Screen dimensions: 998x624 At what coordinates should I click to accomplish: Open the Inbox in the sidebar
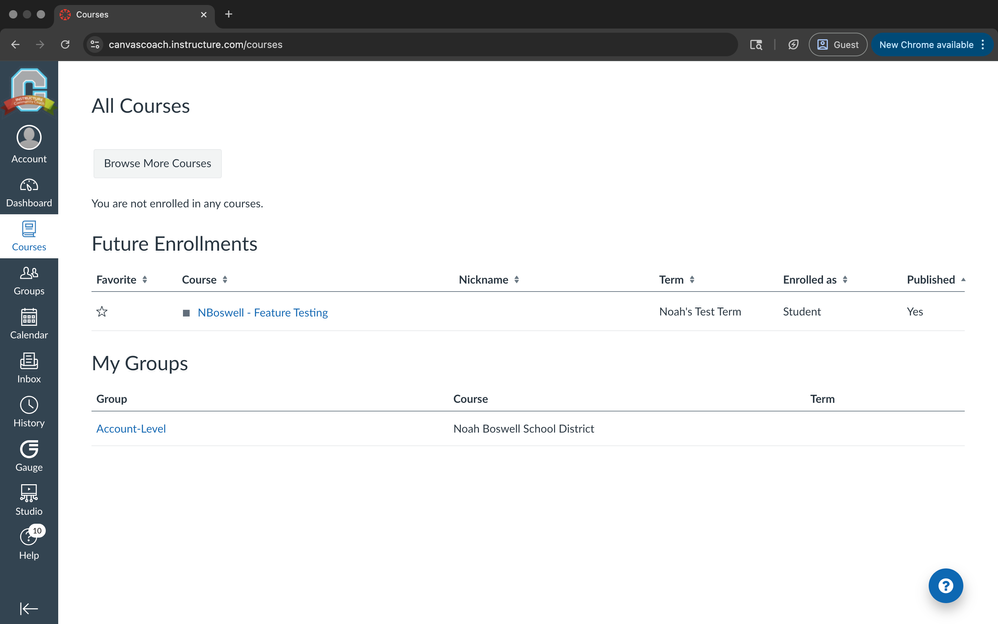29,368
